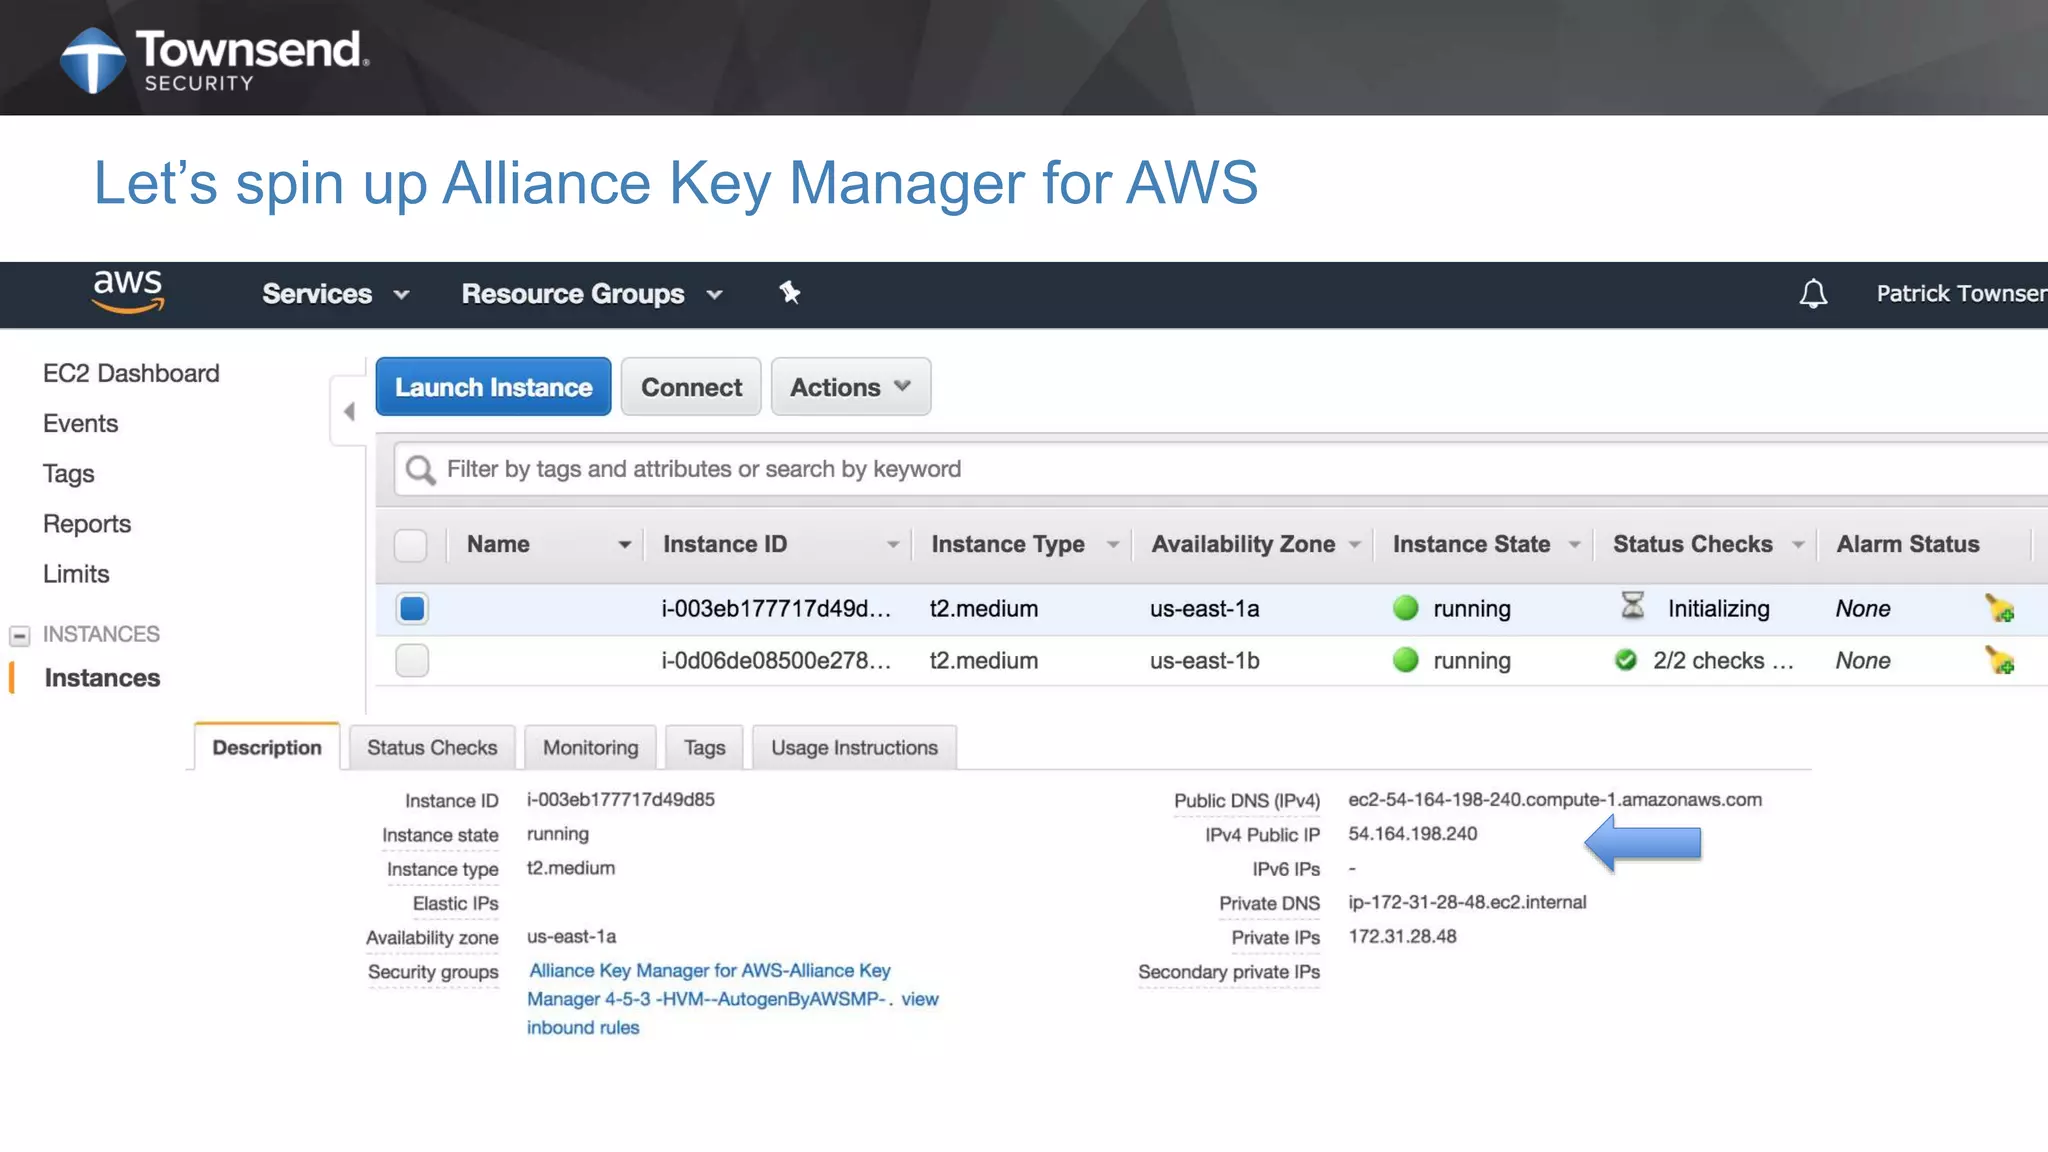This screenshot has width=2048, height=1152.
Task: Uncheck the i-003eb177717d49d instance checkbox
Action: 412,608
